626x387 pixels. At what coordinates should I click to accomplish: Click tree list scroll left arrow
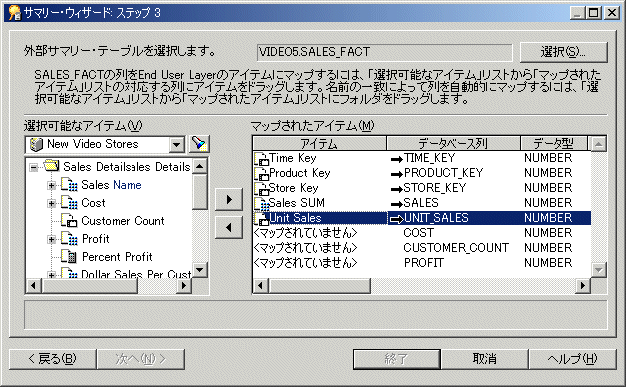pyautogui.click(x=34, y=286)
